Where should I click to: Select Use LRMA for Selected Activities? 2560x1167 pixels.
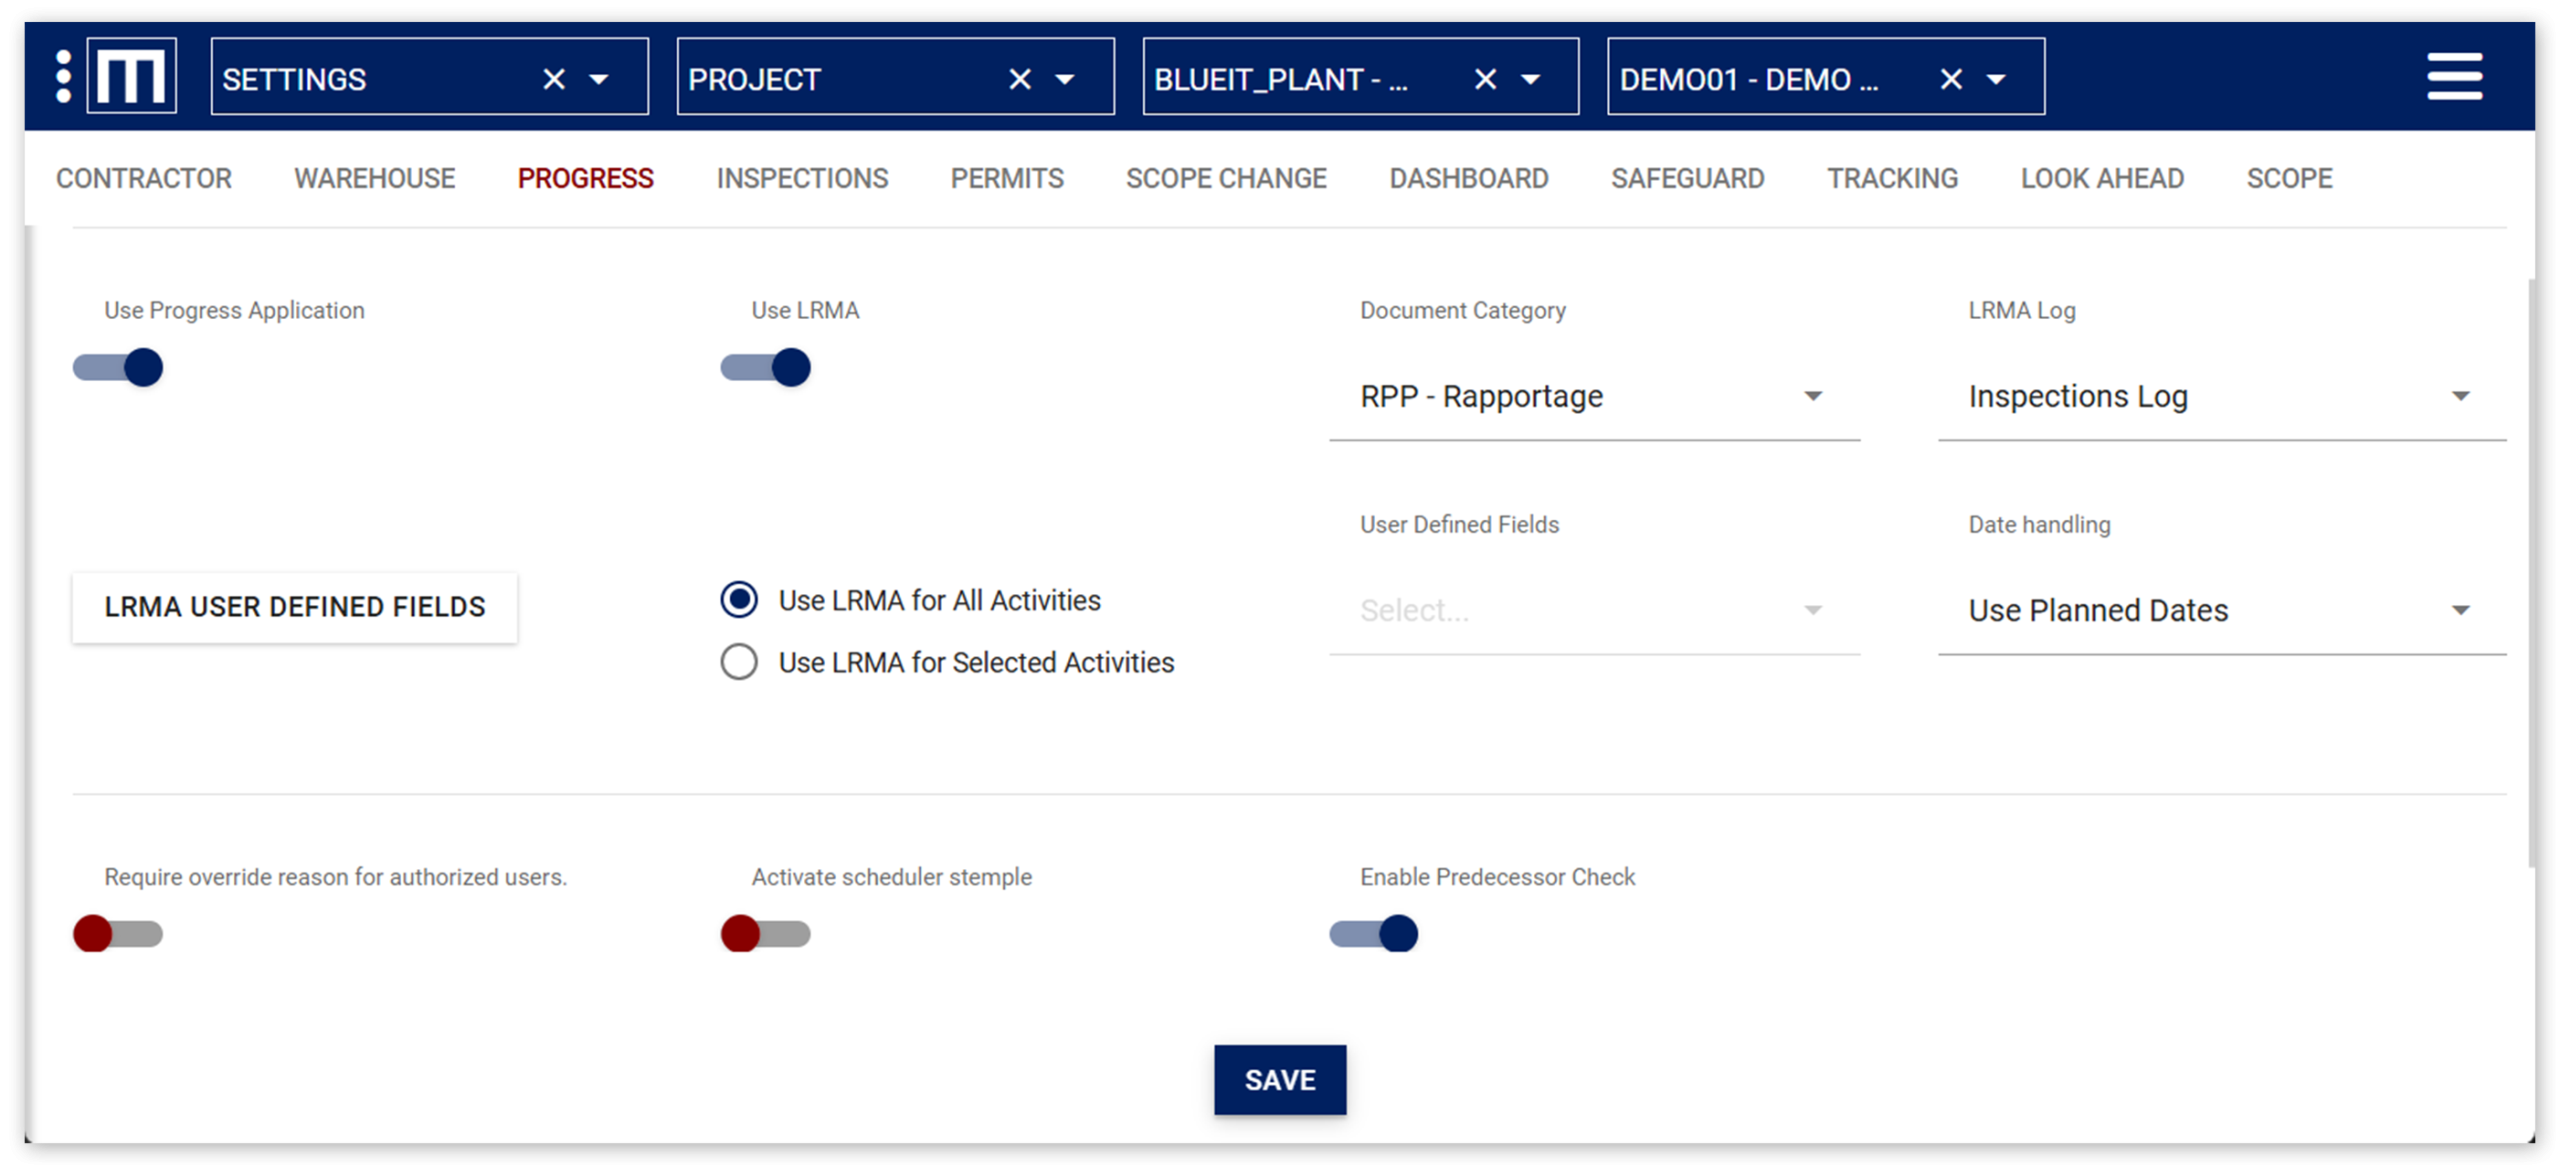(x=739, y=662)
